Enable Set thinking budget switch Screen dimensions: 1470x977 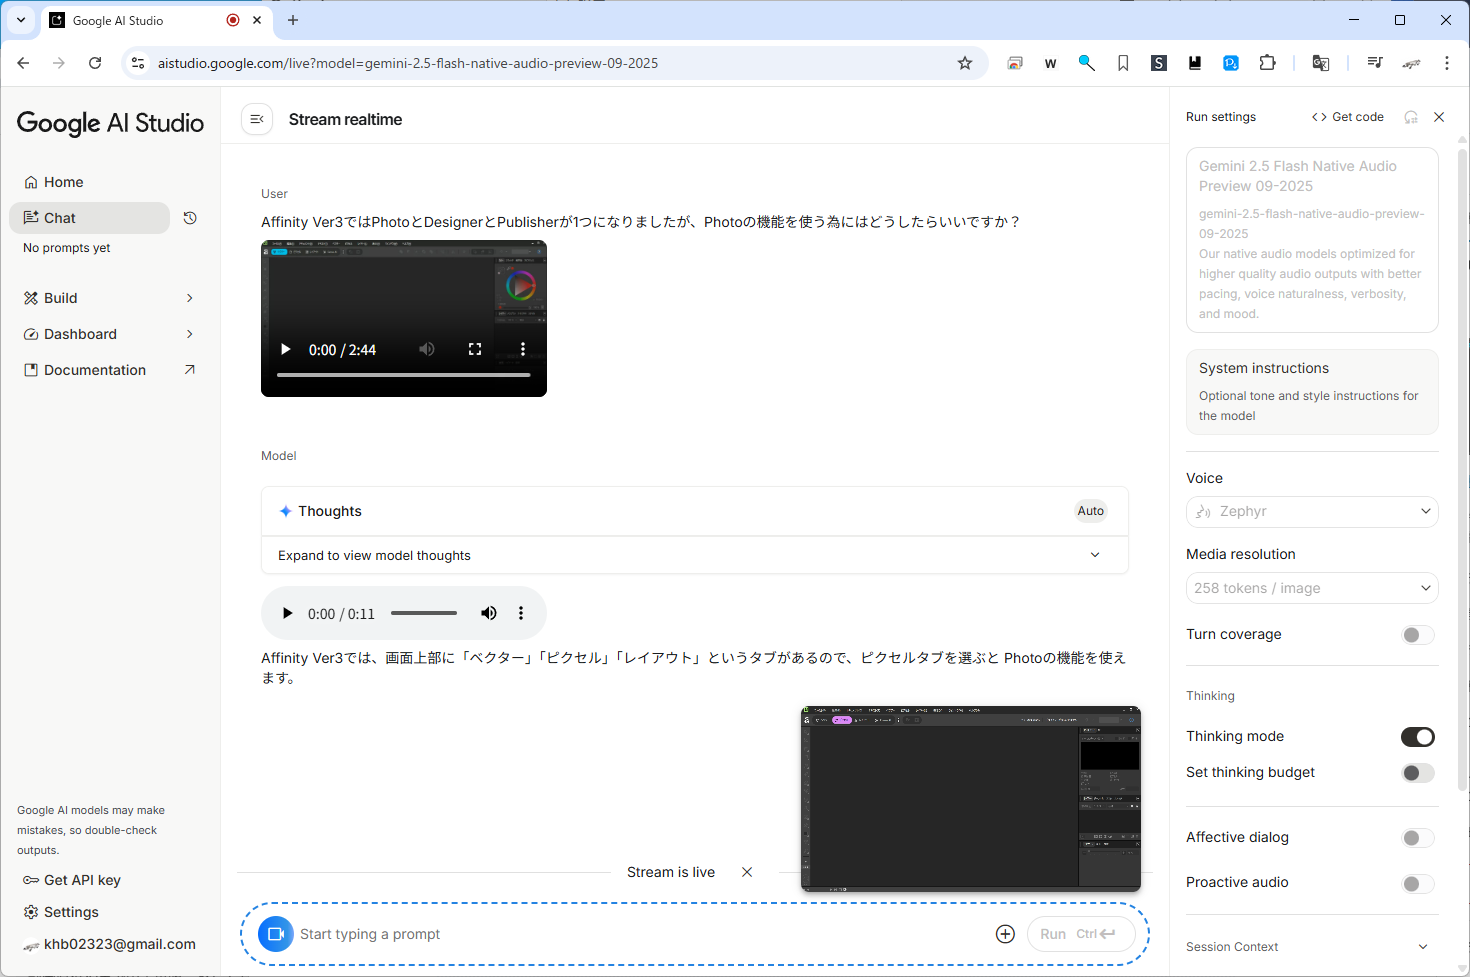click(1417, 773)
